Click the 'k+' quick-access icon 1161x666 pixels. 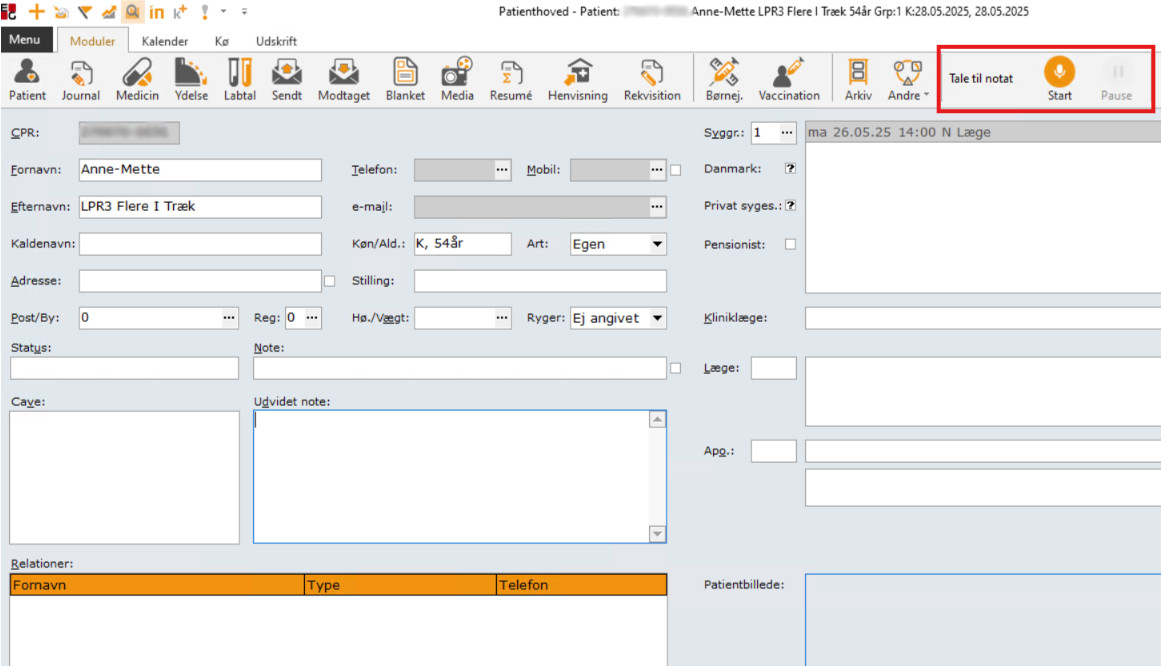tap(180, 12)
